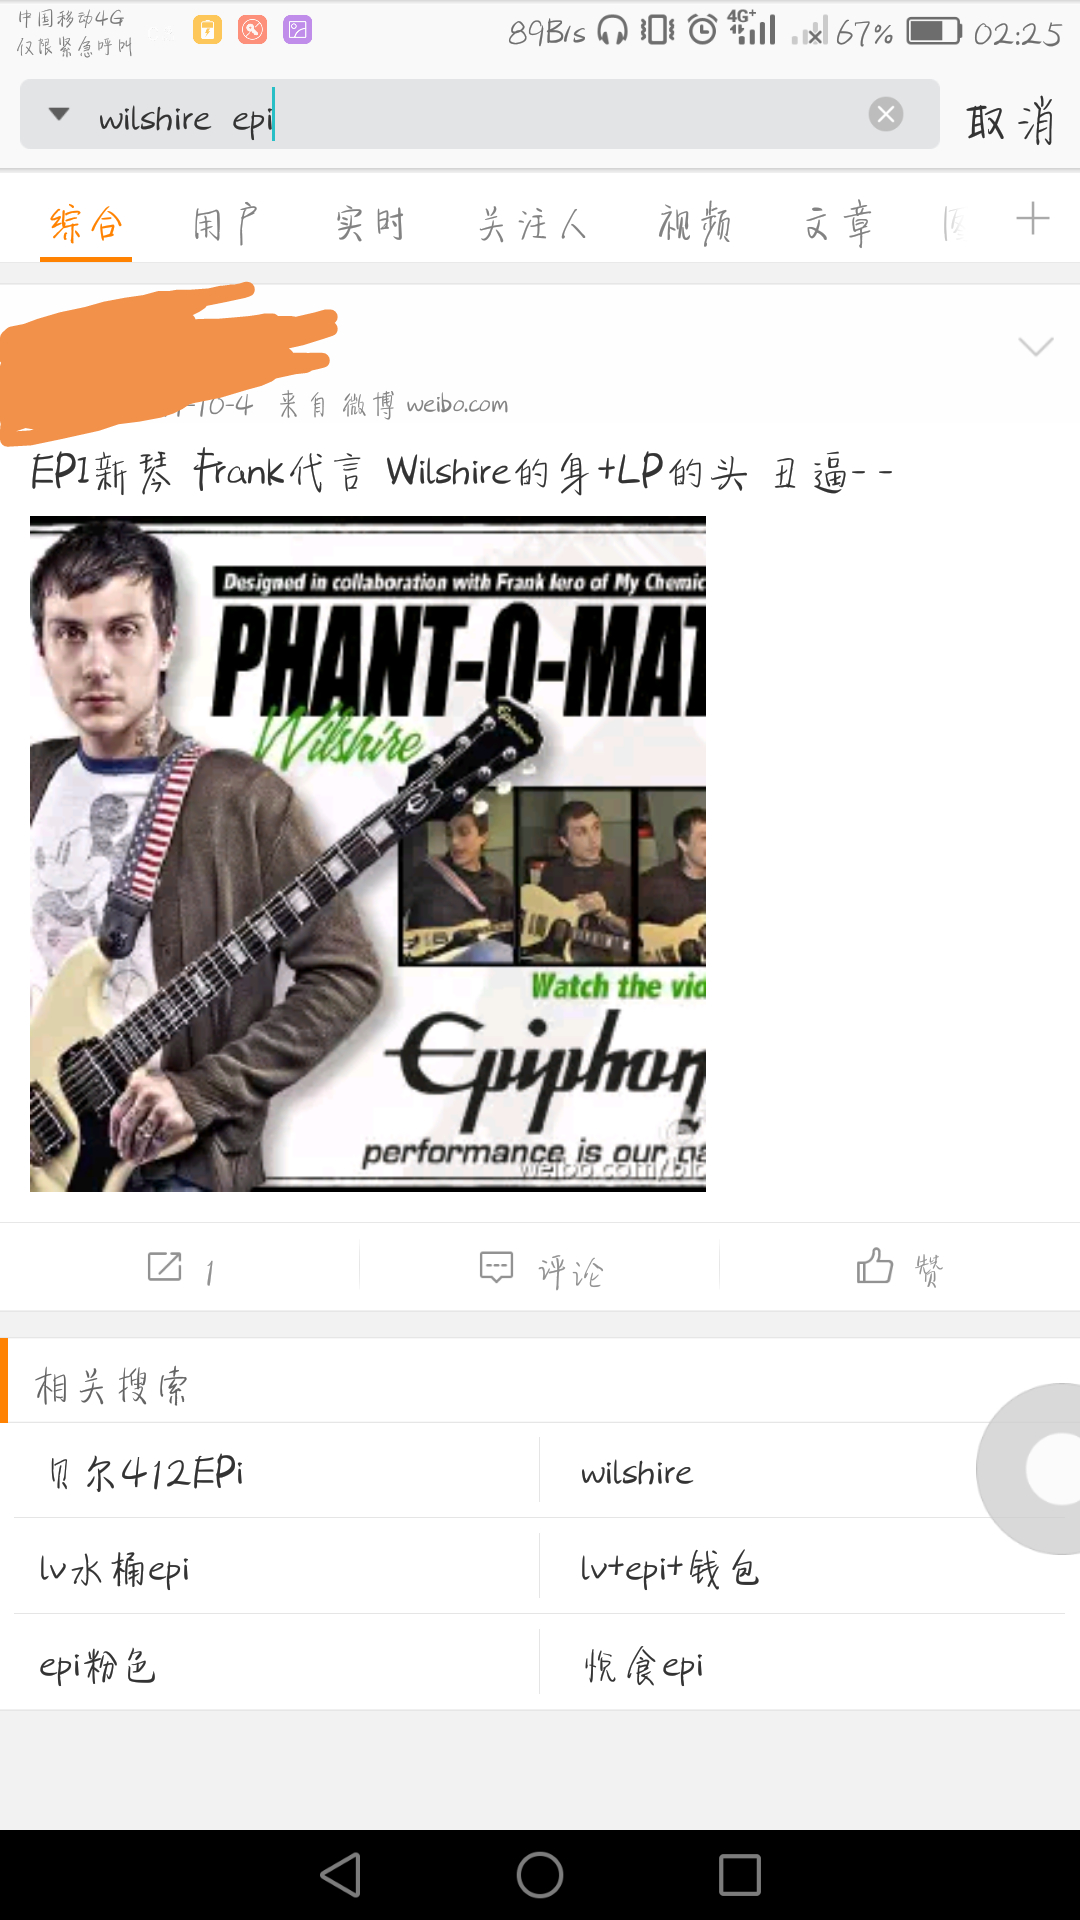
Task: Select related search wilshire
Action: coord(637,1472)
